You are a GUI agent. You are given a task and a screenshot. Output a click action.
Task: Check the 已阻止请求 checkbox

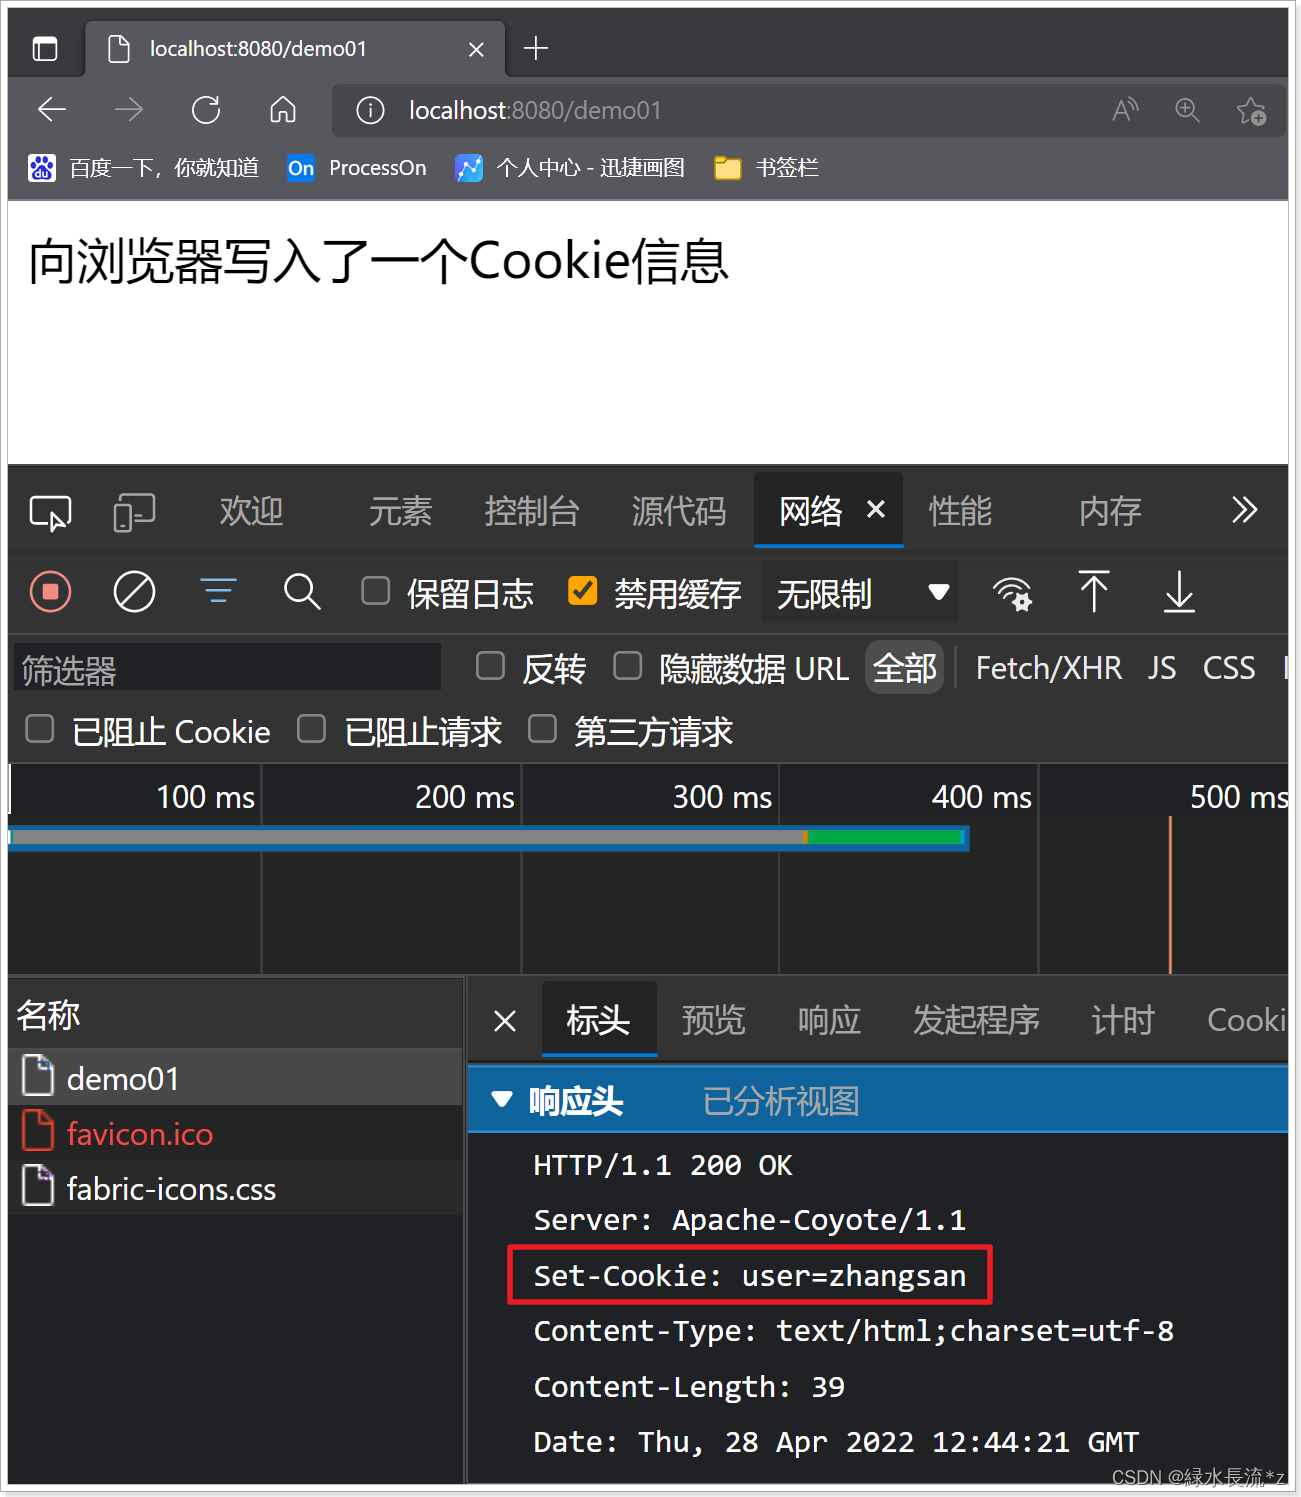tap(312, 729)
